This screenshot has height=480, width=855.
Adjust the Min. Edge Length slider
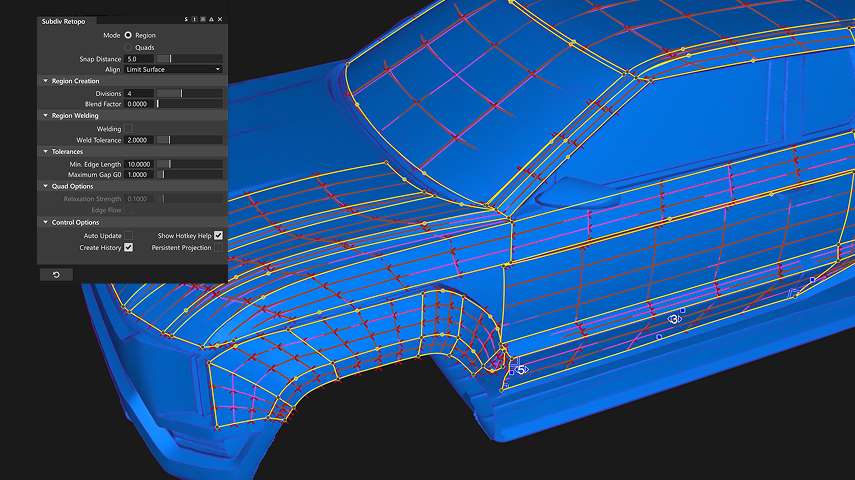(189, 164)
